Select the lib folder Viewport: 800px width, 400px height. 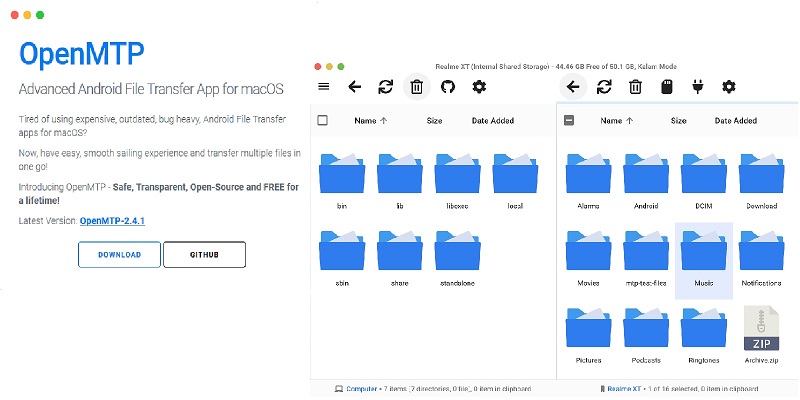[x=399, y=181]
